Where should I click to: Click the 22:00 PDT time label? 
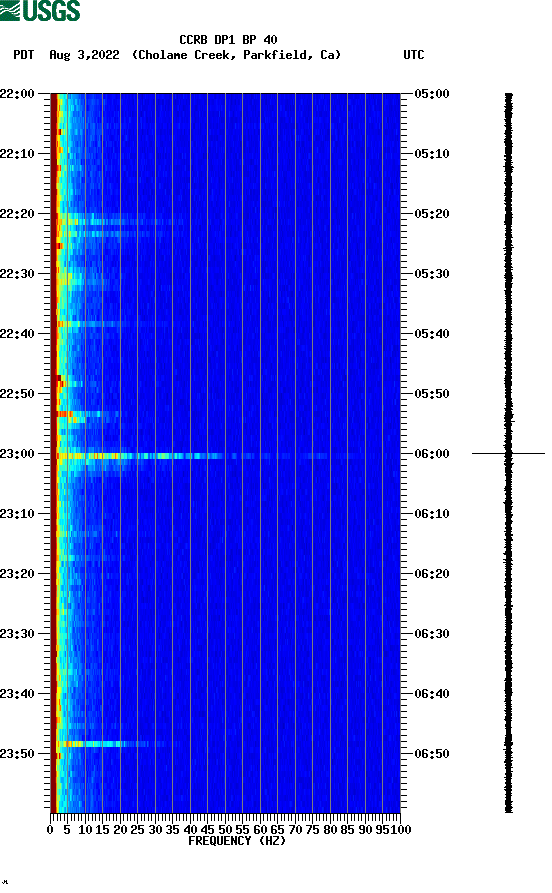(17, 93)
